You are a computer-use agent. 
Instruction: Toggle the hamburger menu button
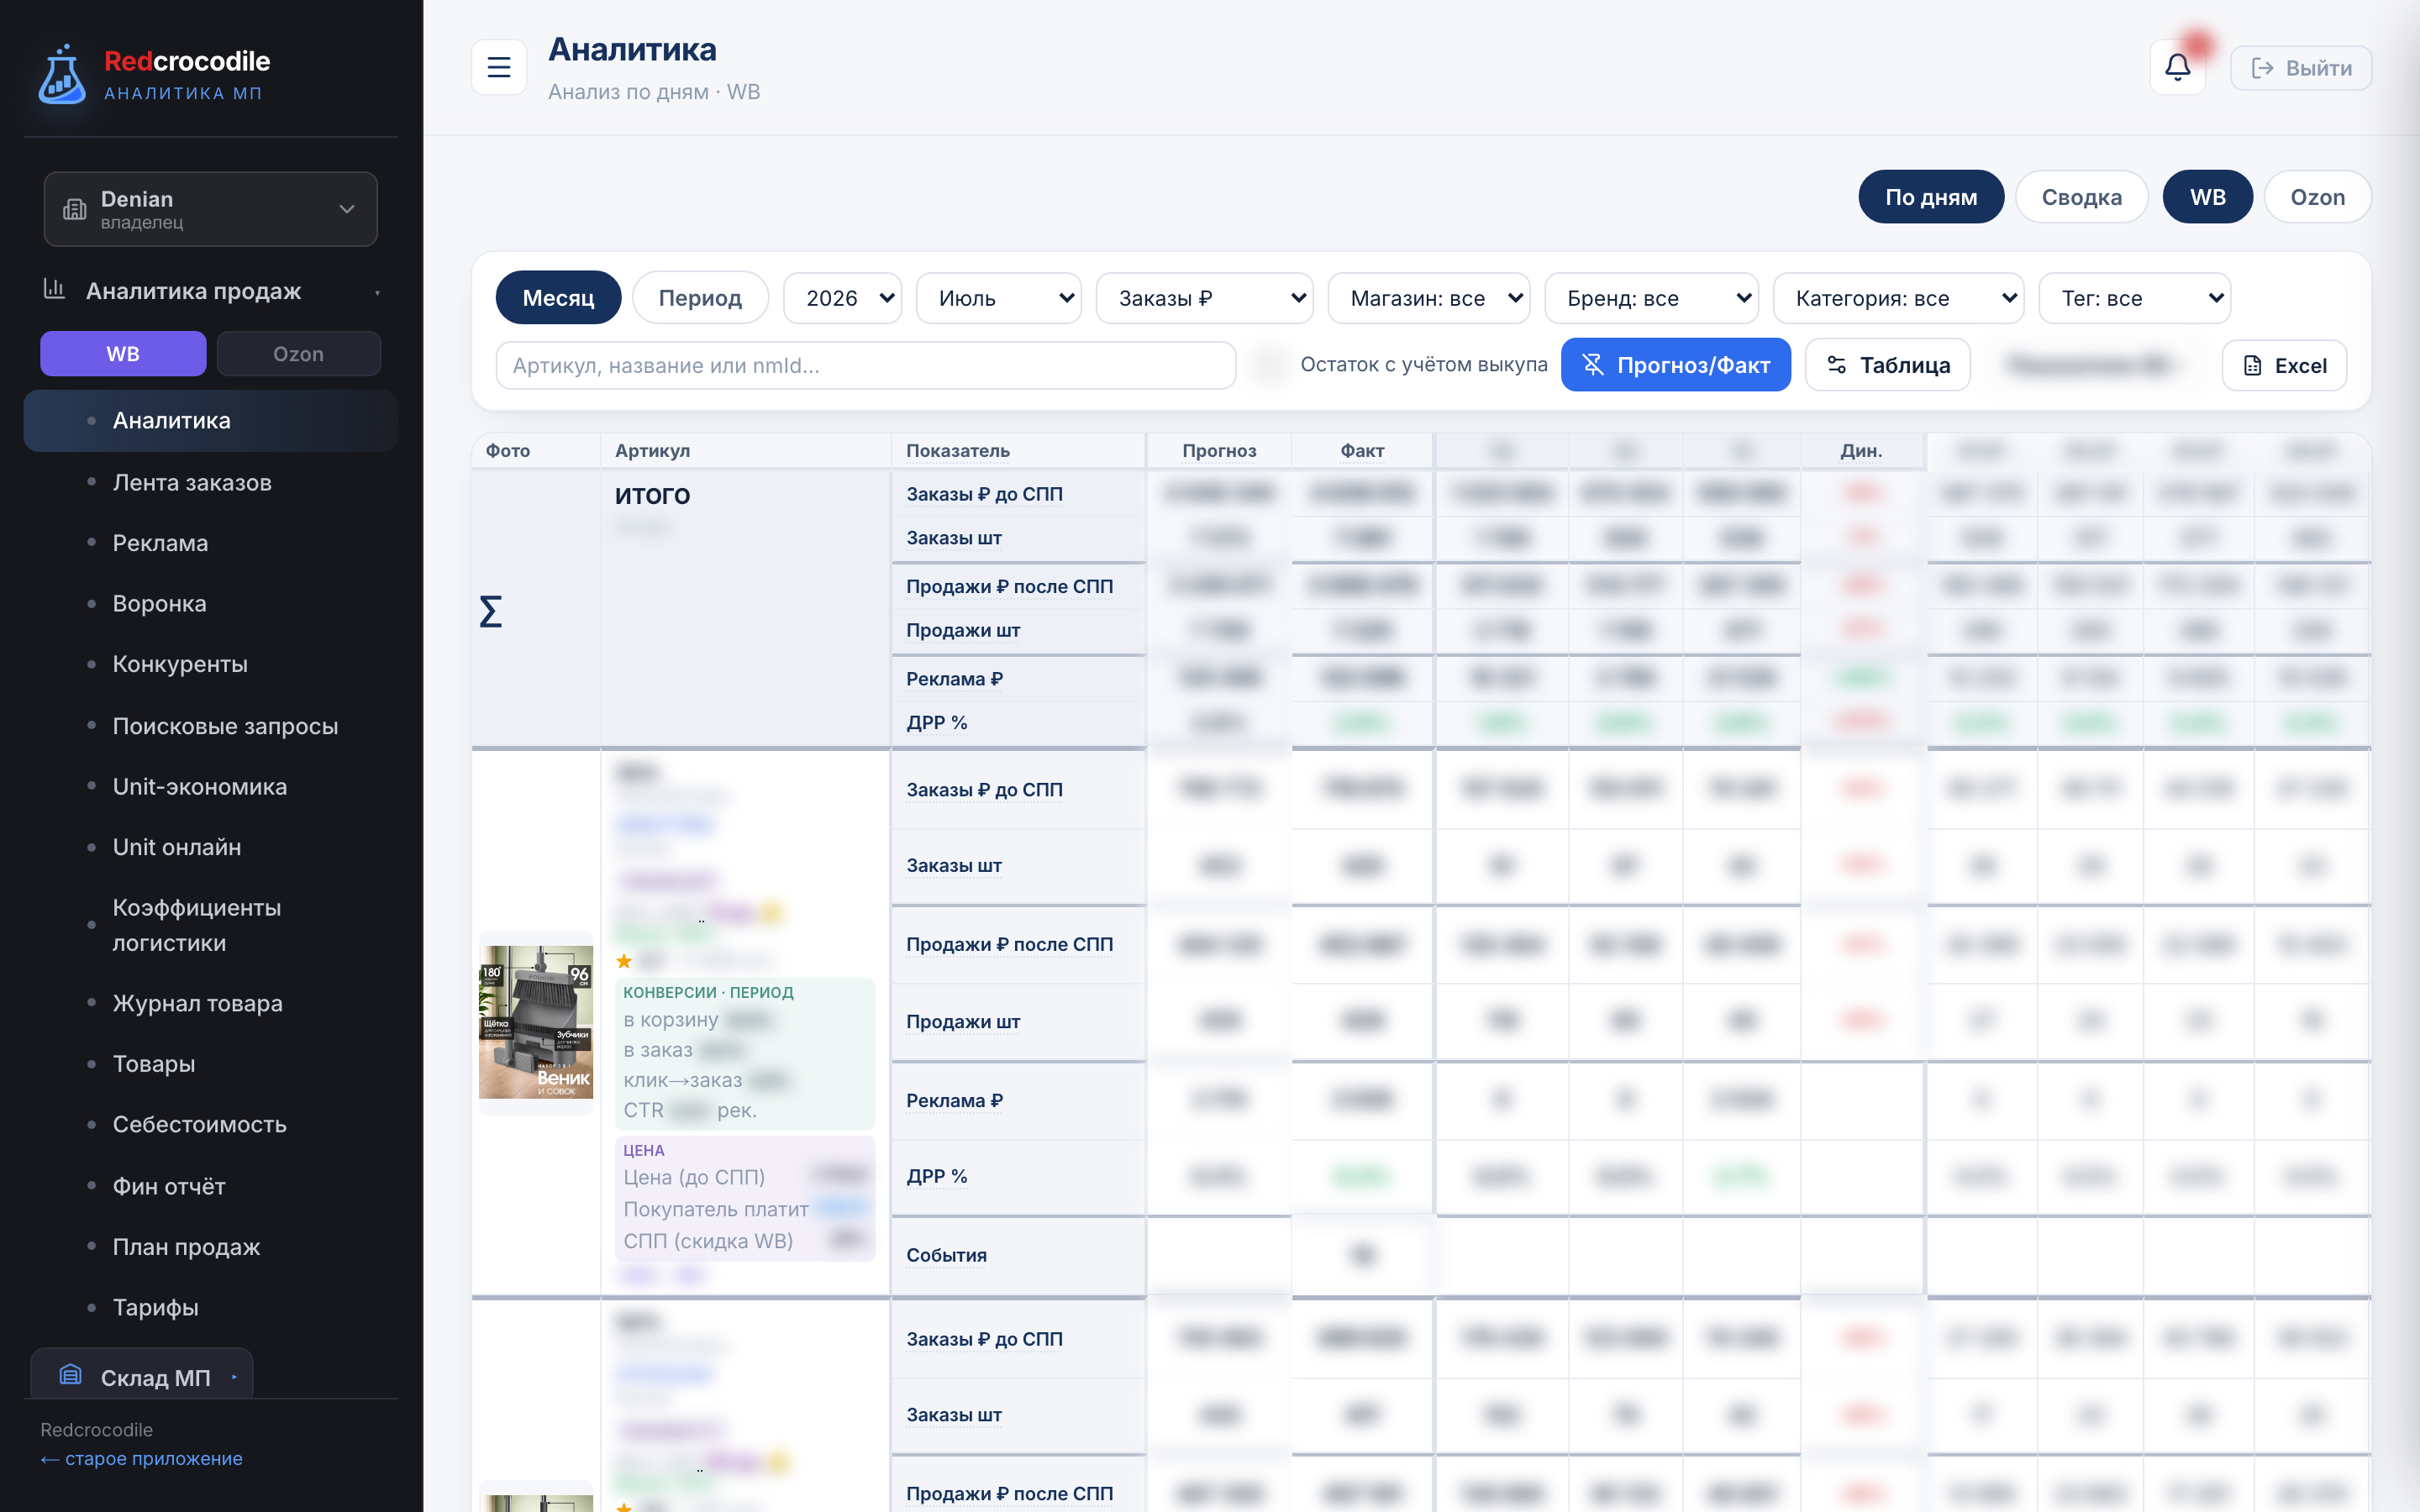pos(499,67)
